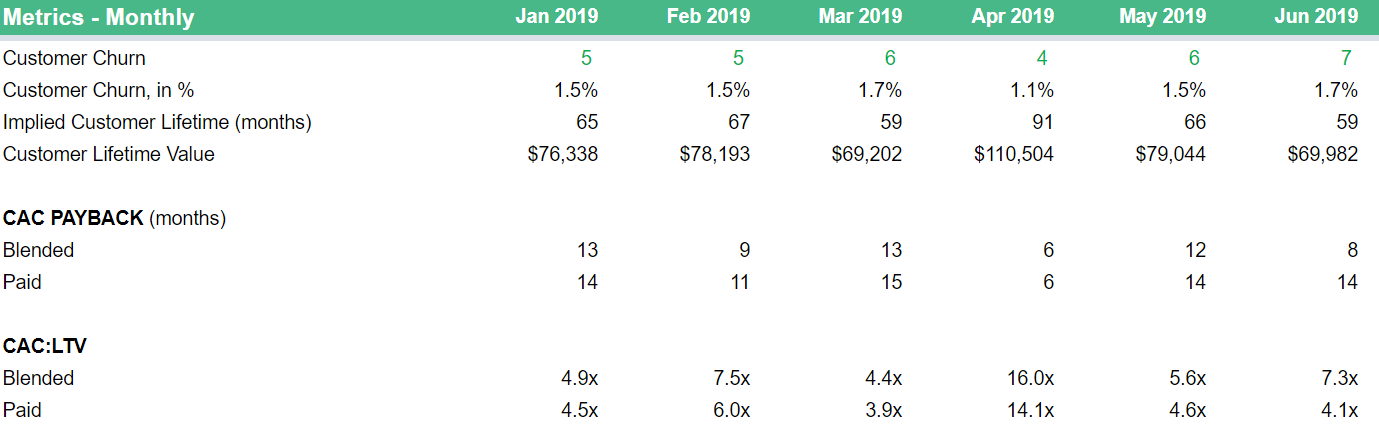1379x432 pixels.
Task: Select the green Customer Churn value 7
Action: pos(1346,58)
